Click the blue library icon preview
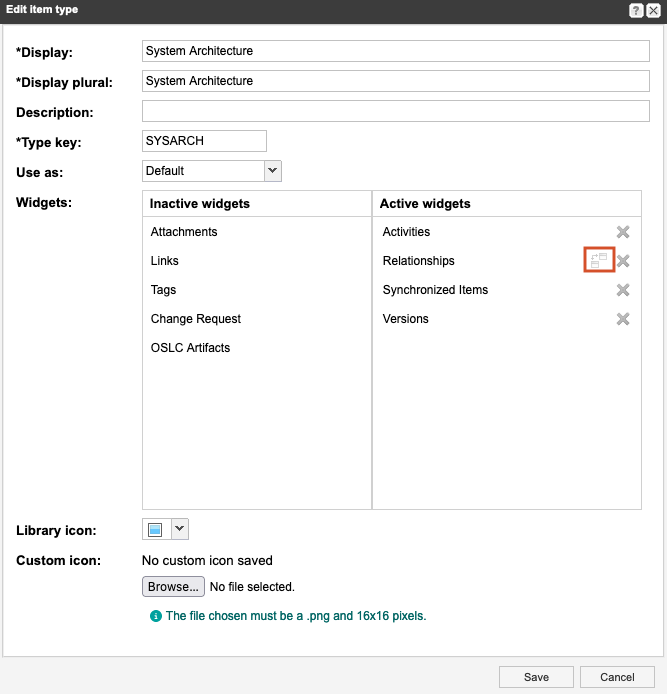The width and height of the screenshot is (667, 694). tap(155, 529)
